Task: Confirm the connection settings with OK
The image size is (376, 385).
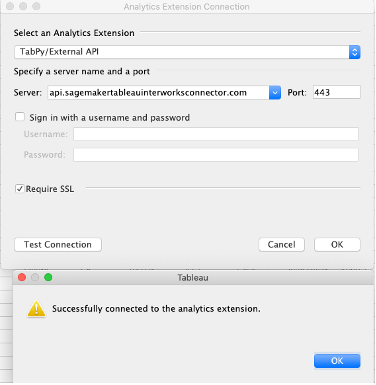Action: pos(337,244)
